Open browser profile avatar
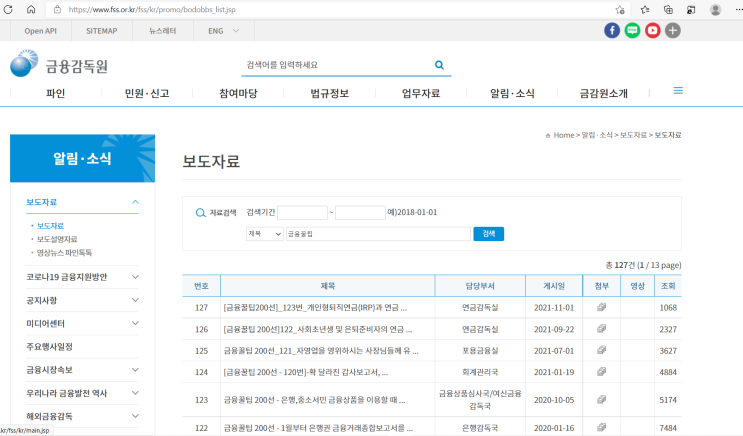 pyautogui.click(x=716, y=9)
